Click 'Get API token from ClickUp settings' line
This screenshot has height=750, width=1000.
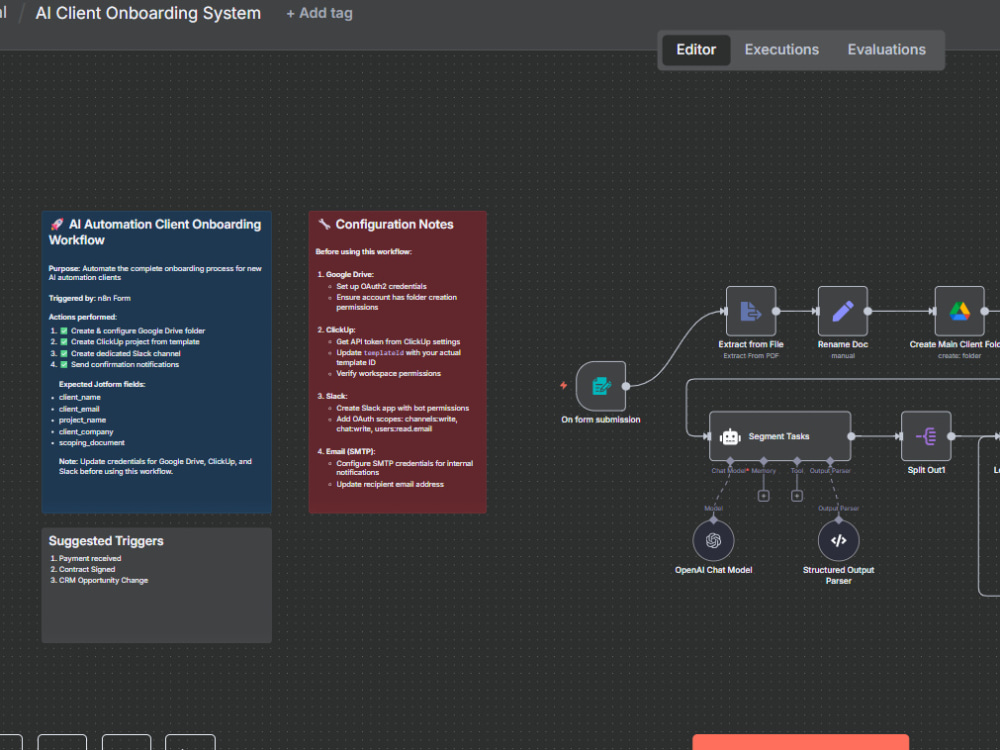398,342
